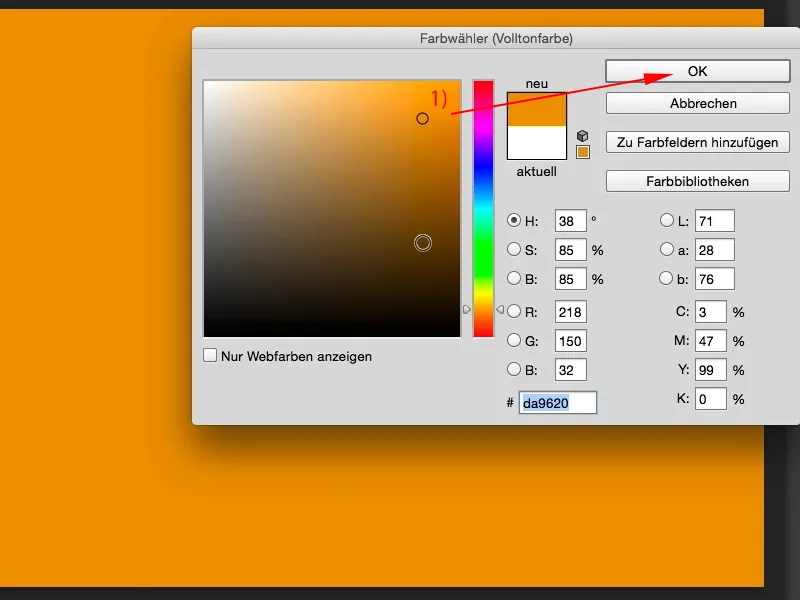This screenshot has width=800, height=600.
Task: Click the H value field 38
Action: point(570,221)
